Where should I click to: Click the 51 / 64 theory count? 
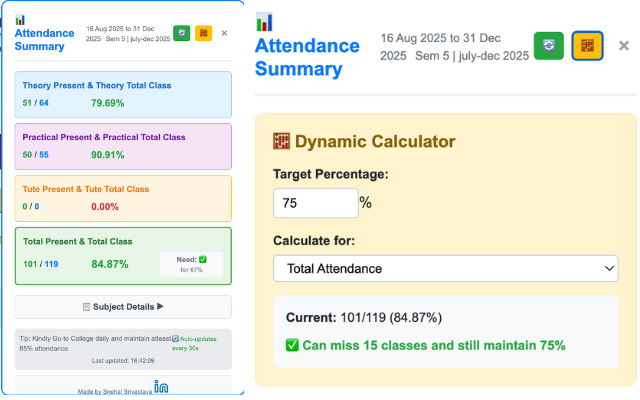(x=36, y=103)
